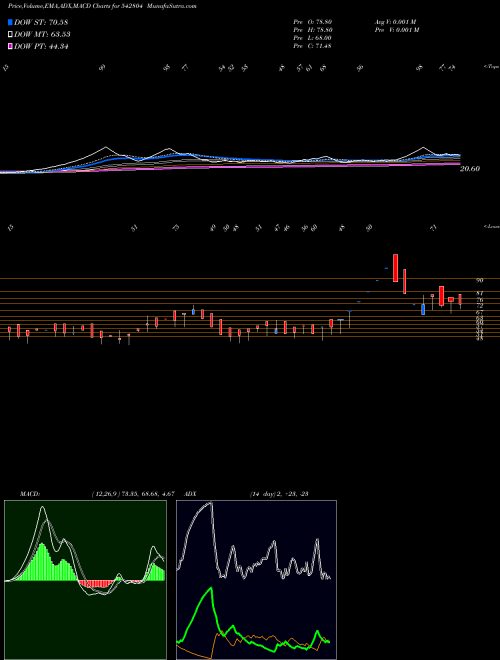Click the green +DI line peak in ADX
This screenshot has height=660, width=500.
pyautogui.click(x=211, y=589)
